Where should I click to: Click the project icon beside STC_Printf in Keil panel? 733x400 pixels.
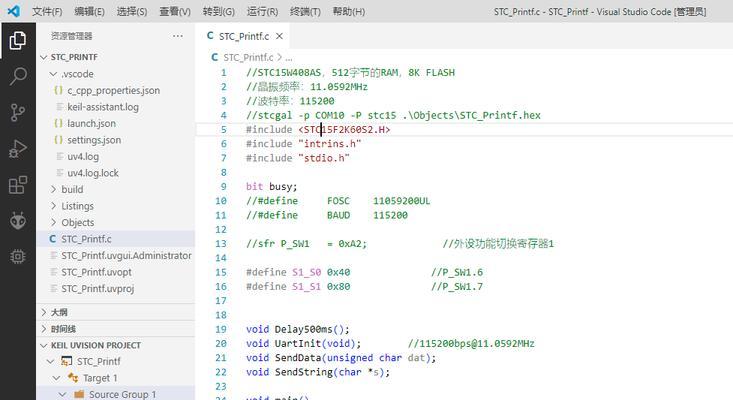[x=67, y=361]
